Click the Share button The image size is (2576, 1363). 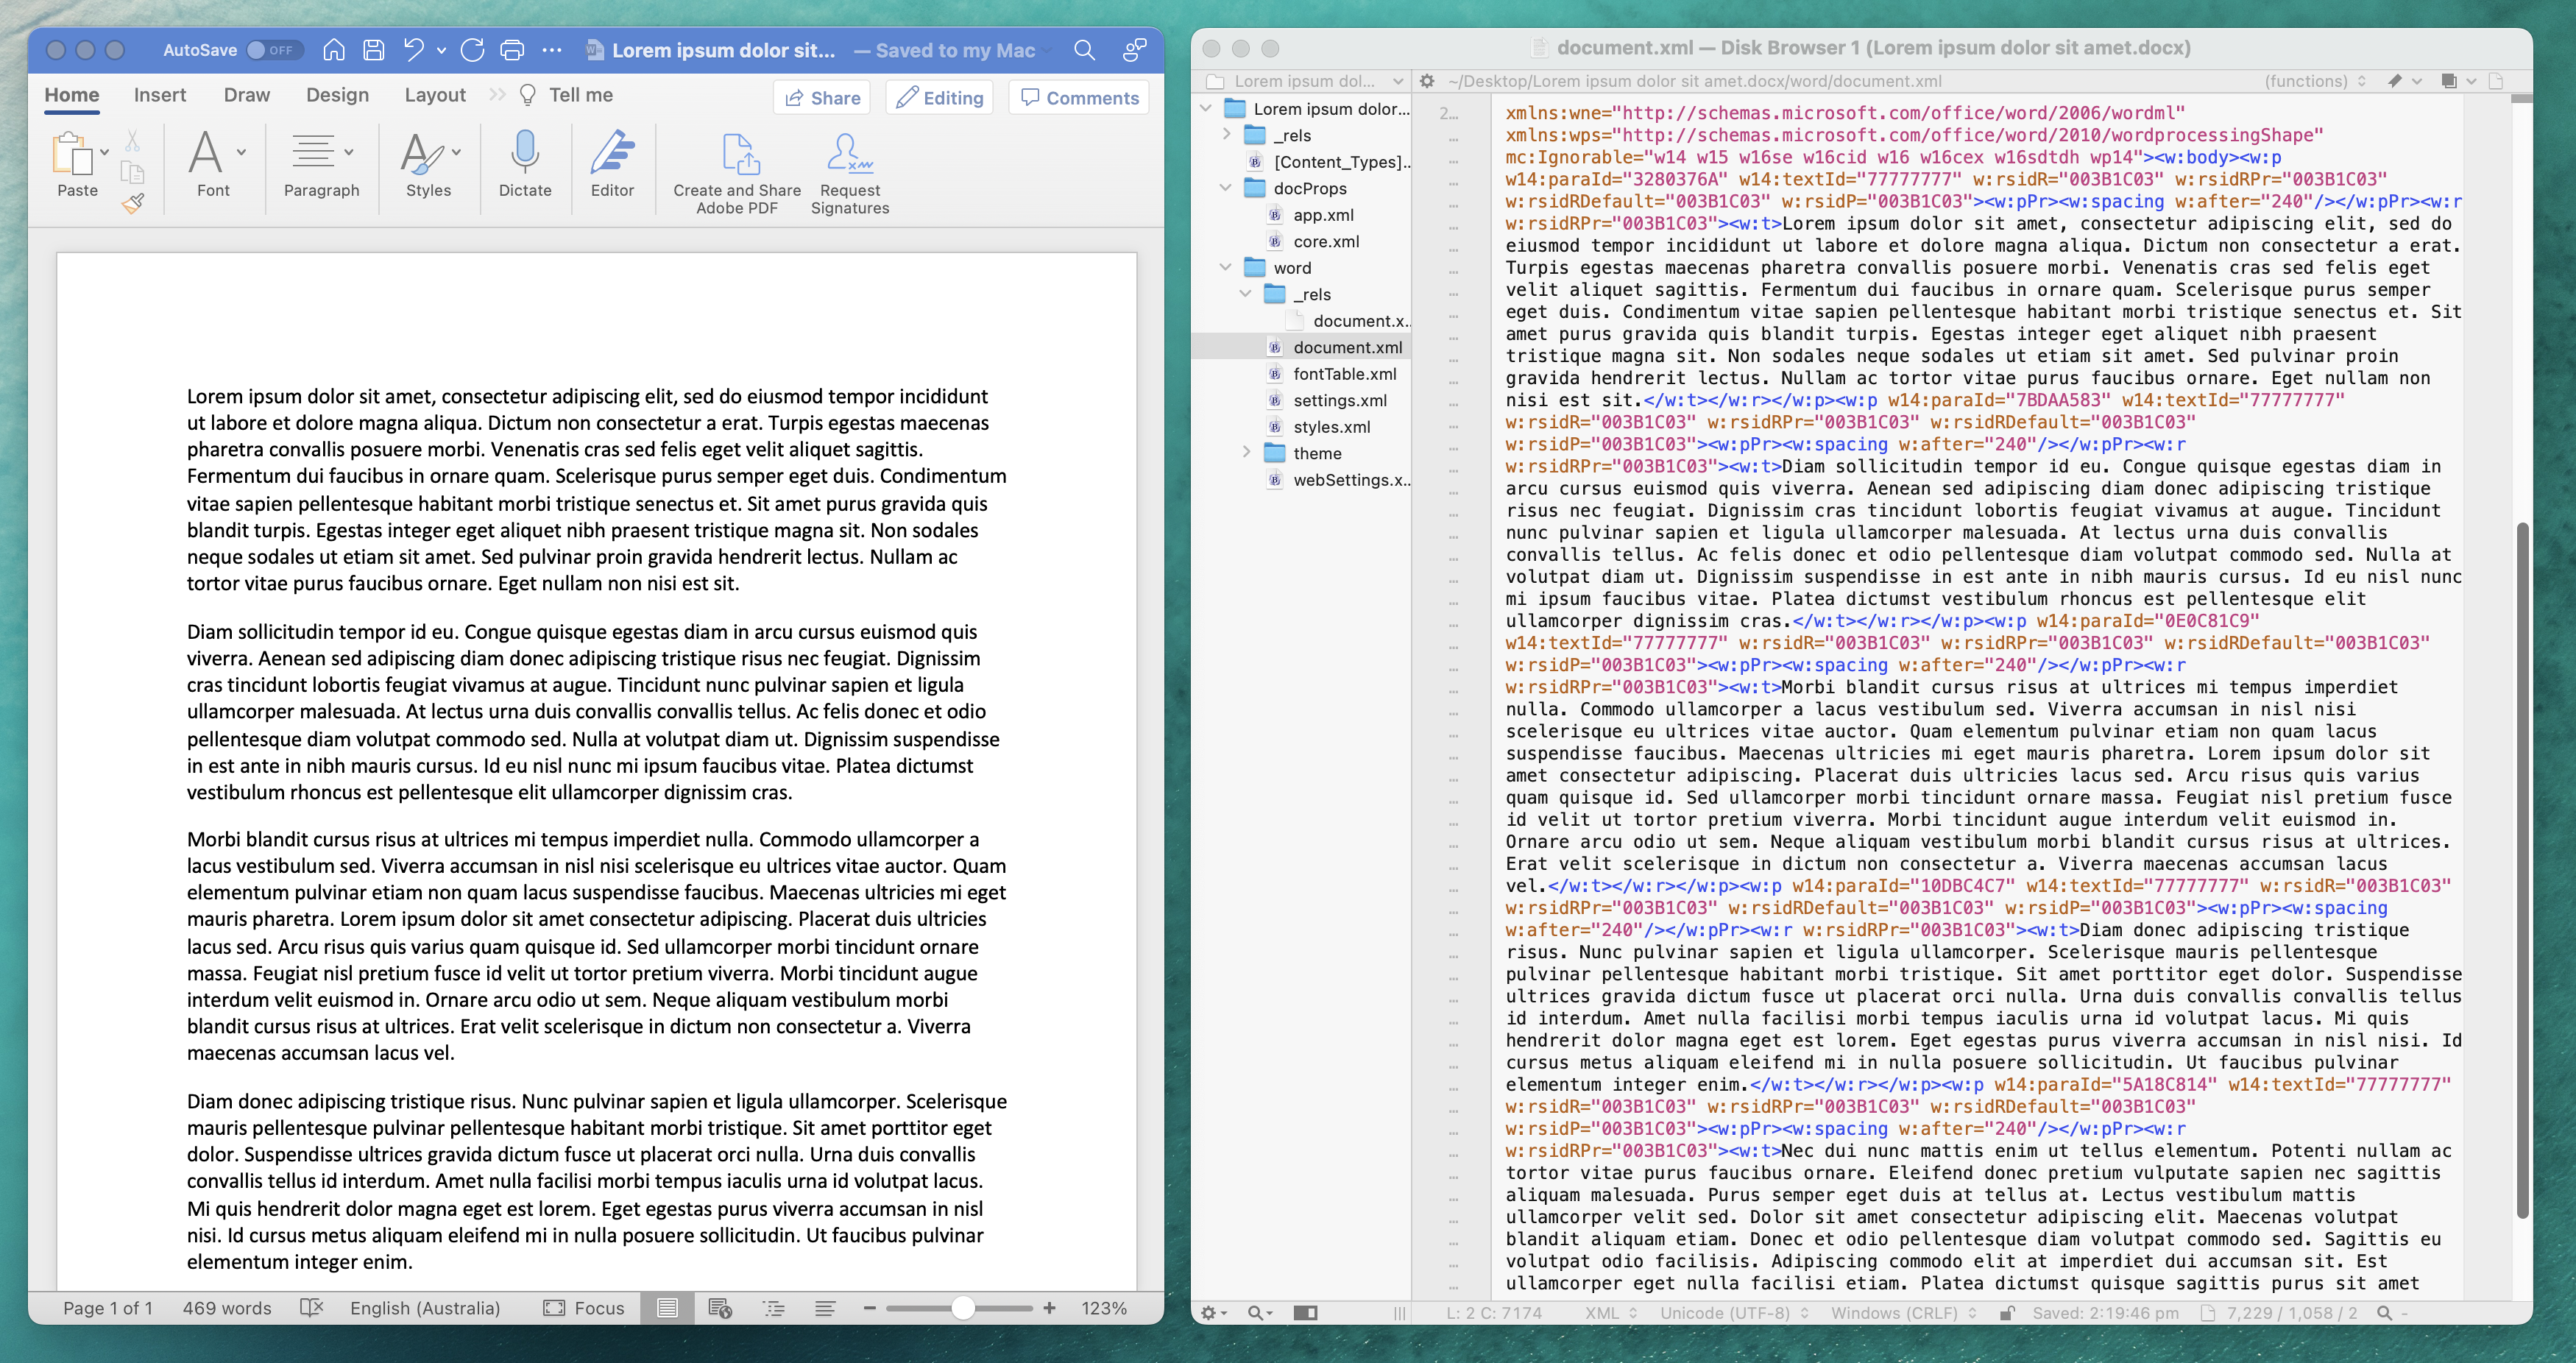click(x=821, y=97)
